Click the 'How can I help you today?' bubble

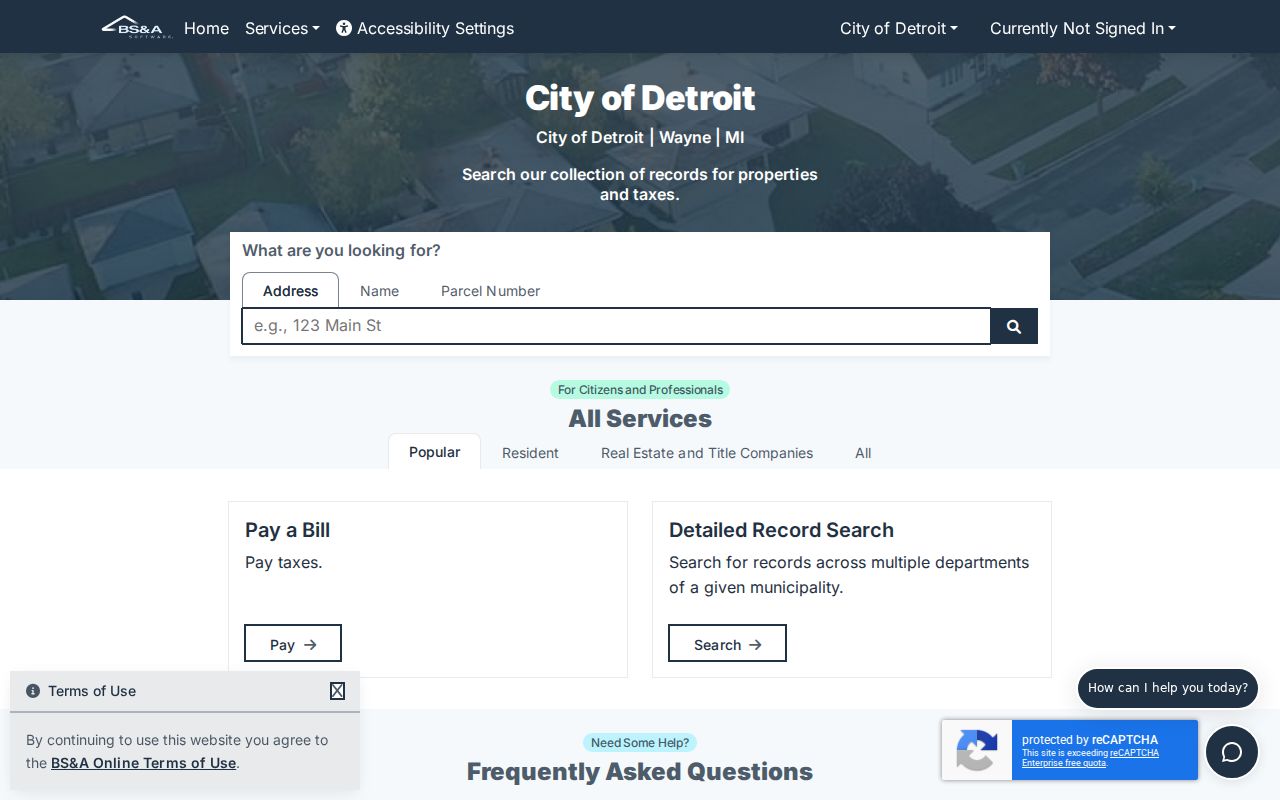click(1168, 688)
